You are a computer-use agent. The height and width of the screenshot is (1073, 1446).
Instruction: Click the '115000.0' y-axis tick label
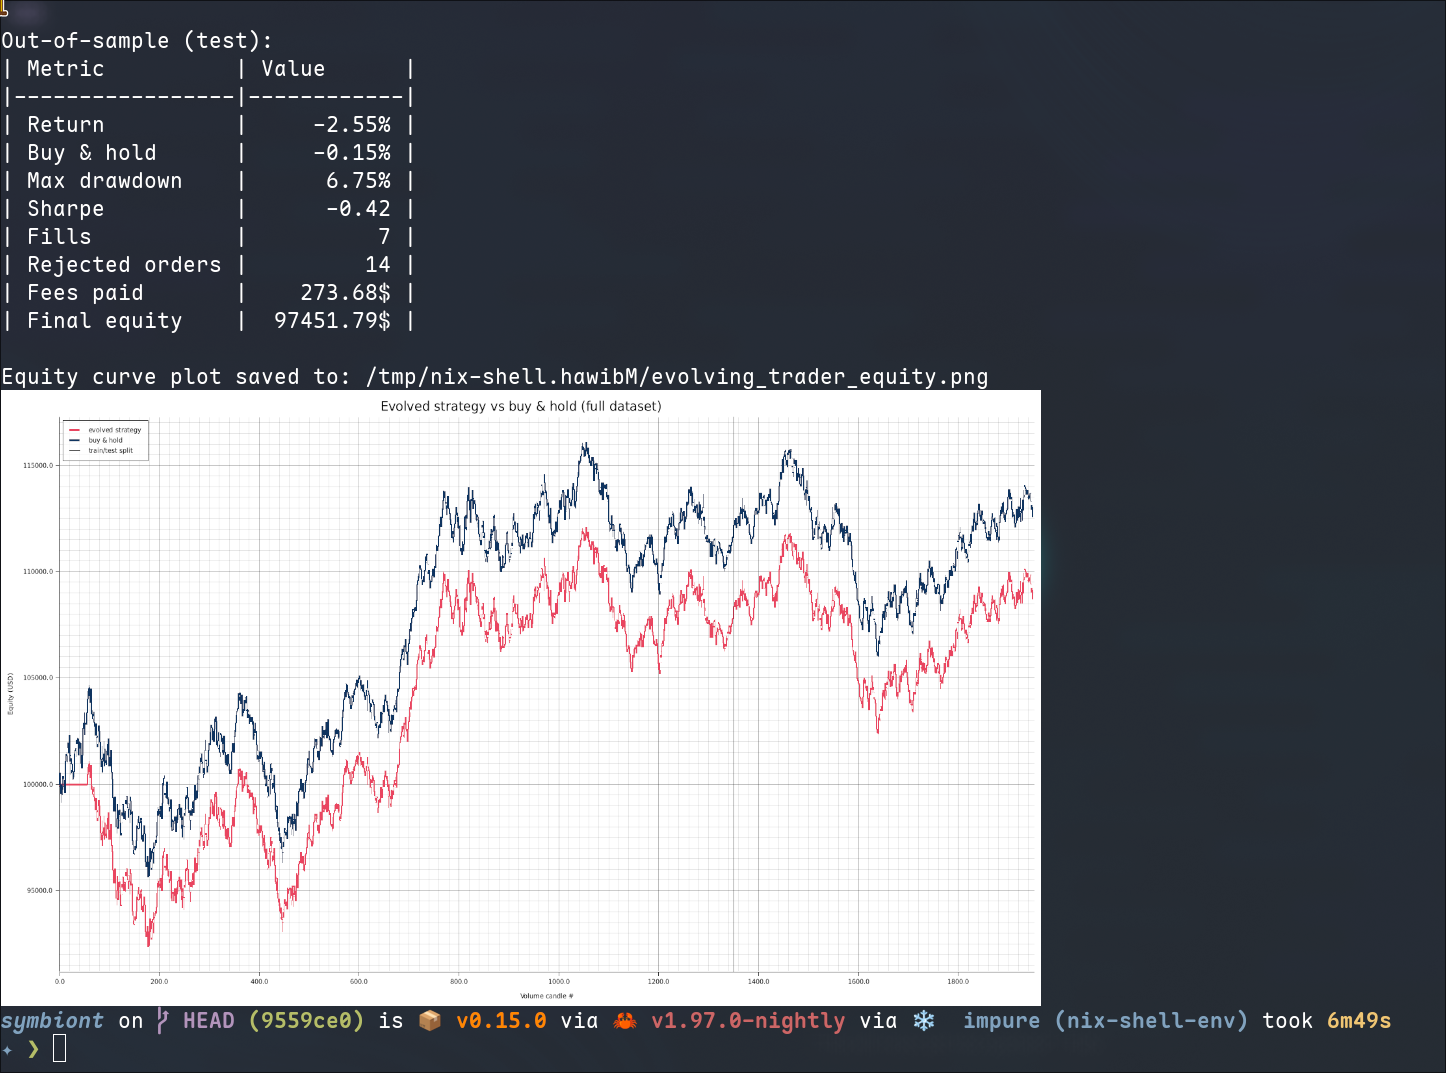38,466
